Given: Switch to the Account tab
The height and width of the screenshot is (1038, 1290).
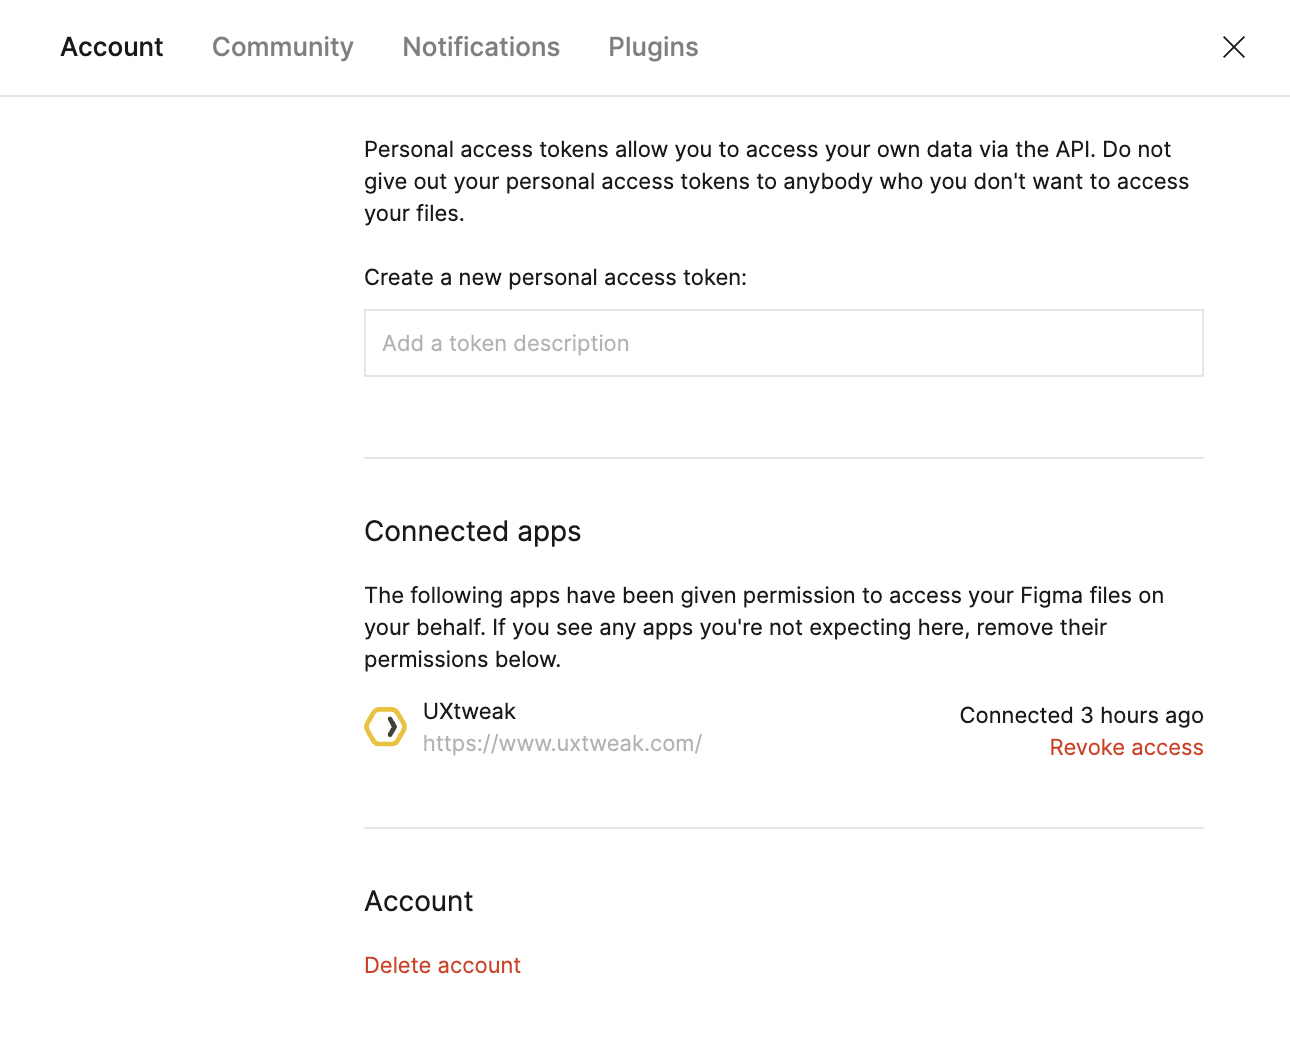Looking at the screenshot, I should (x=111, y=47).
